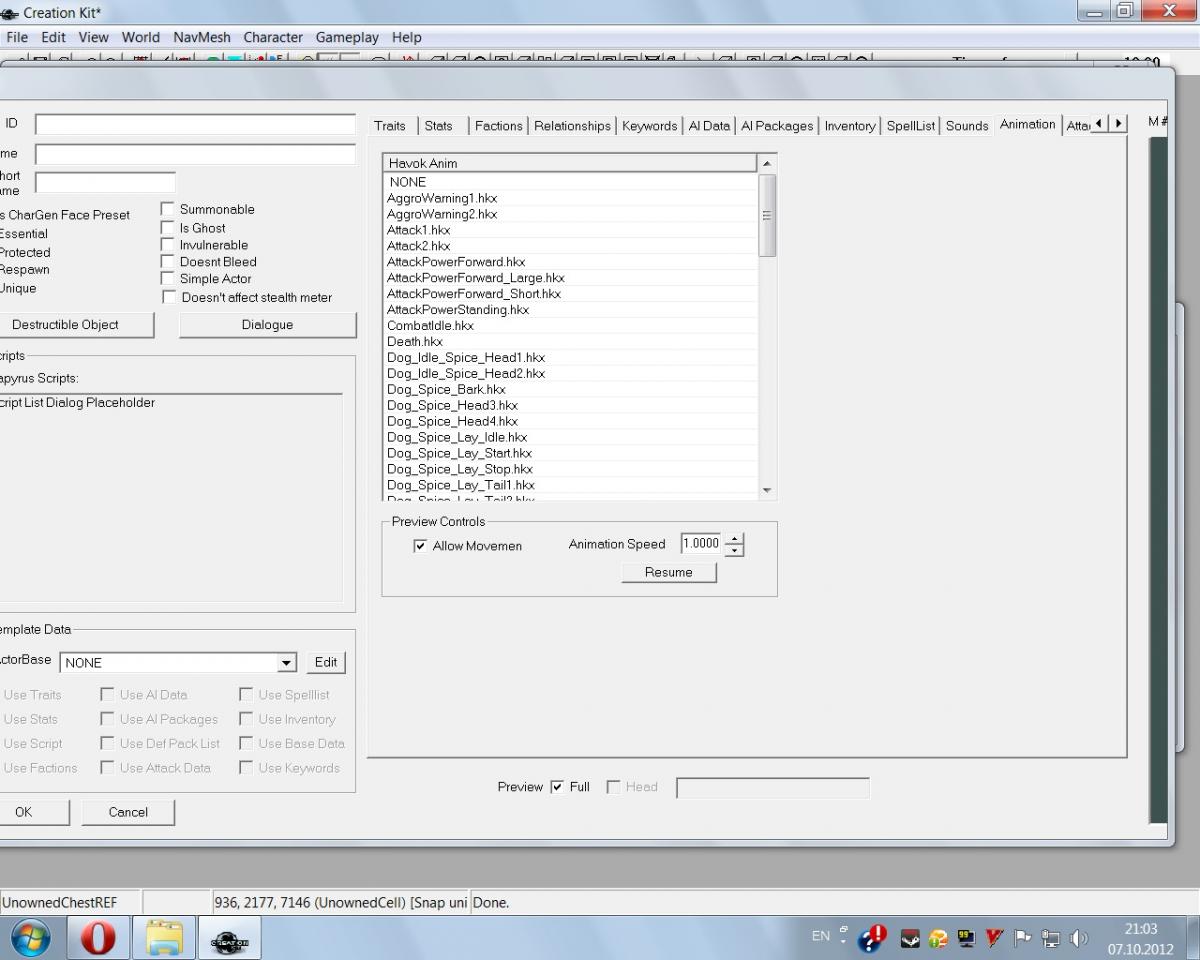Uncheck the Allow Movement checkbox
Image resolution: width=1200 pixels, height=960 pixels.
(420, 546)
